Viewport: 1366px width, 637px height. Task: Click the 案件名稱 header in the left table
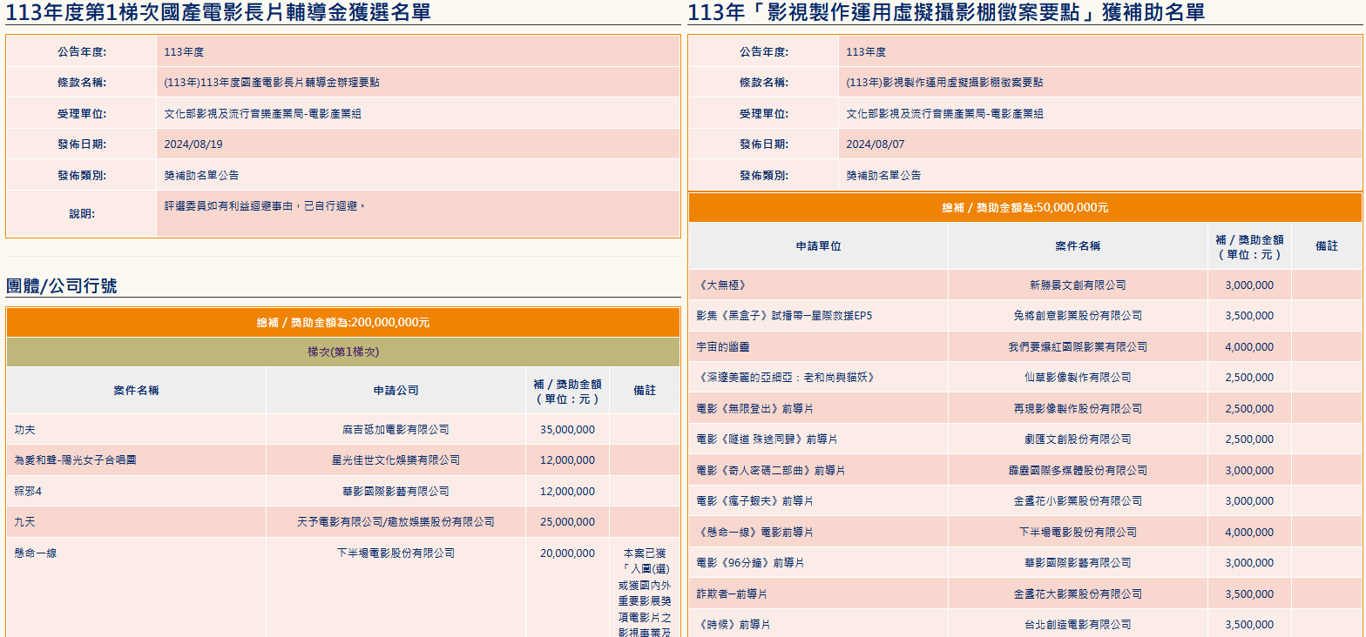tap(136, 391)
